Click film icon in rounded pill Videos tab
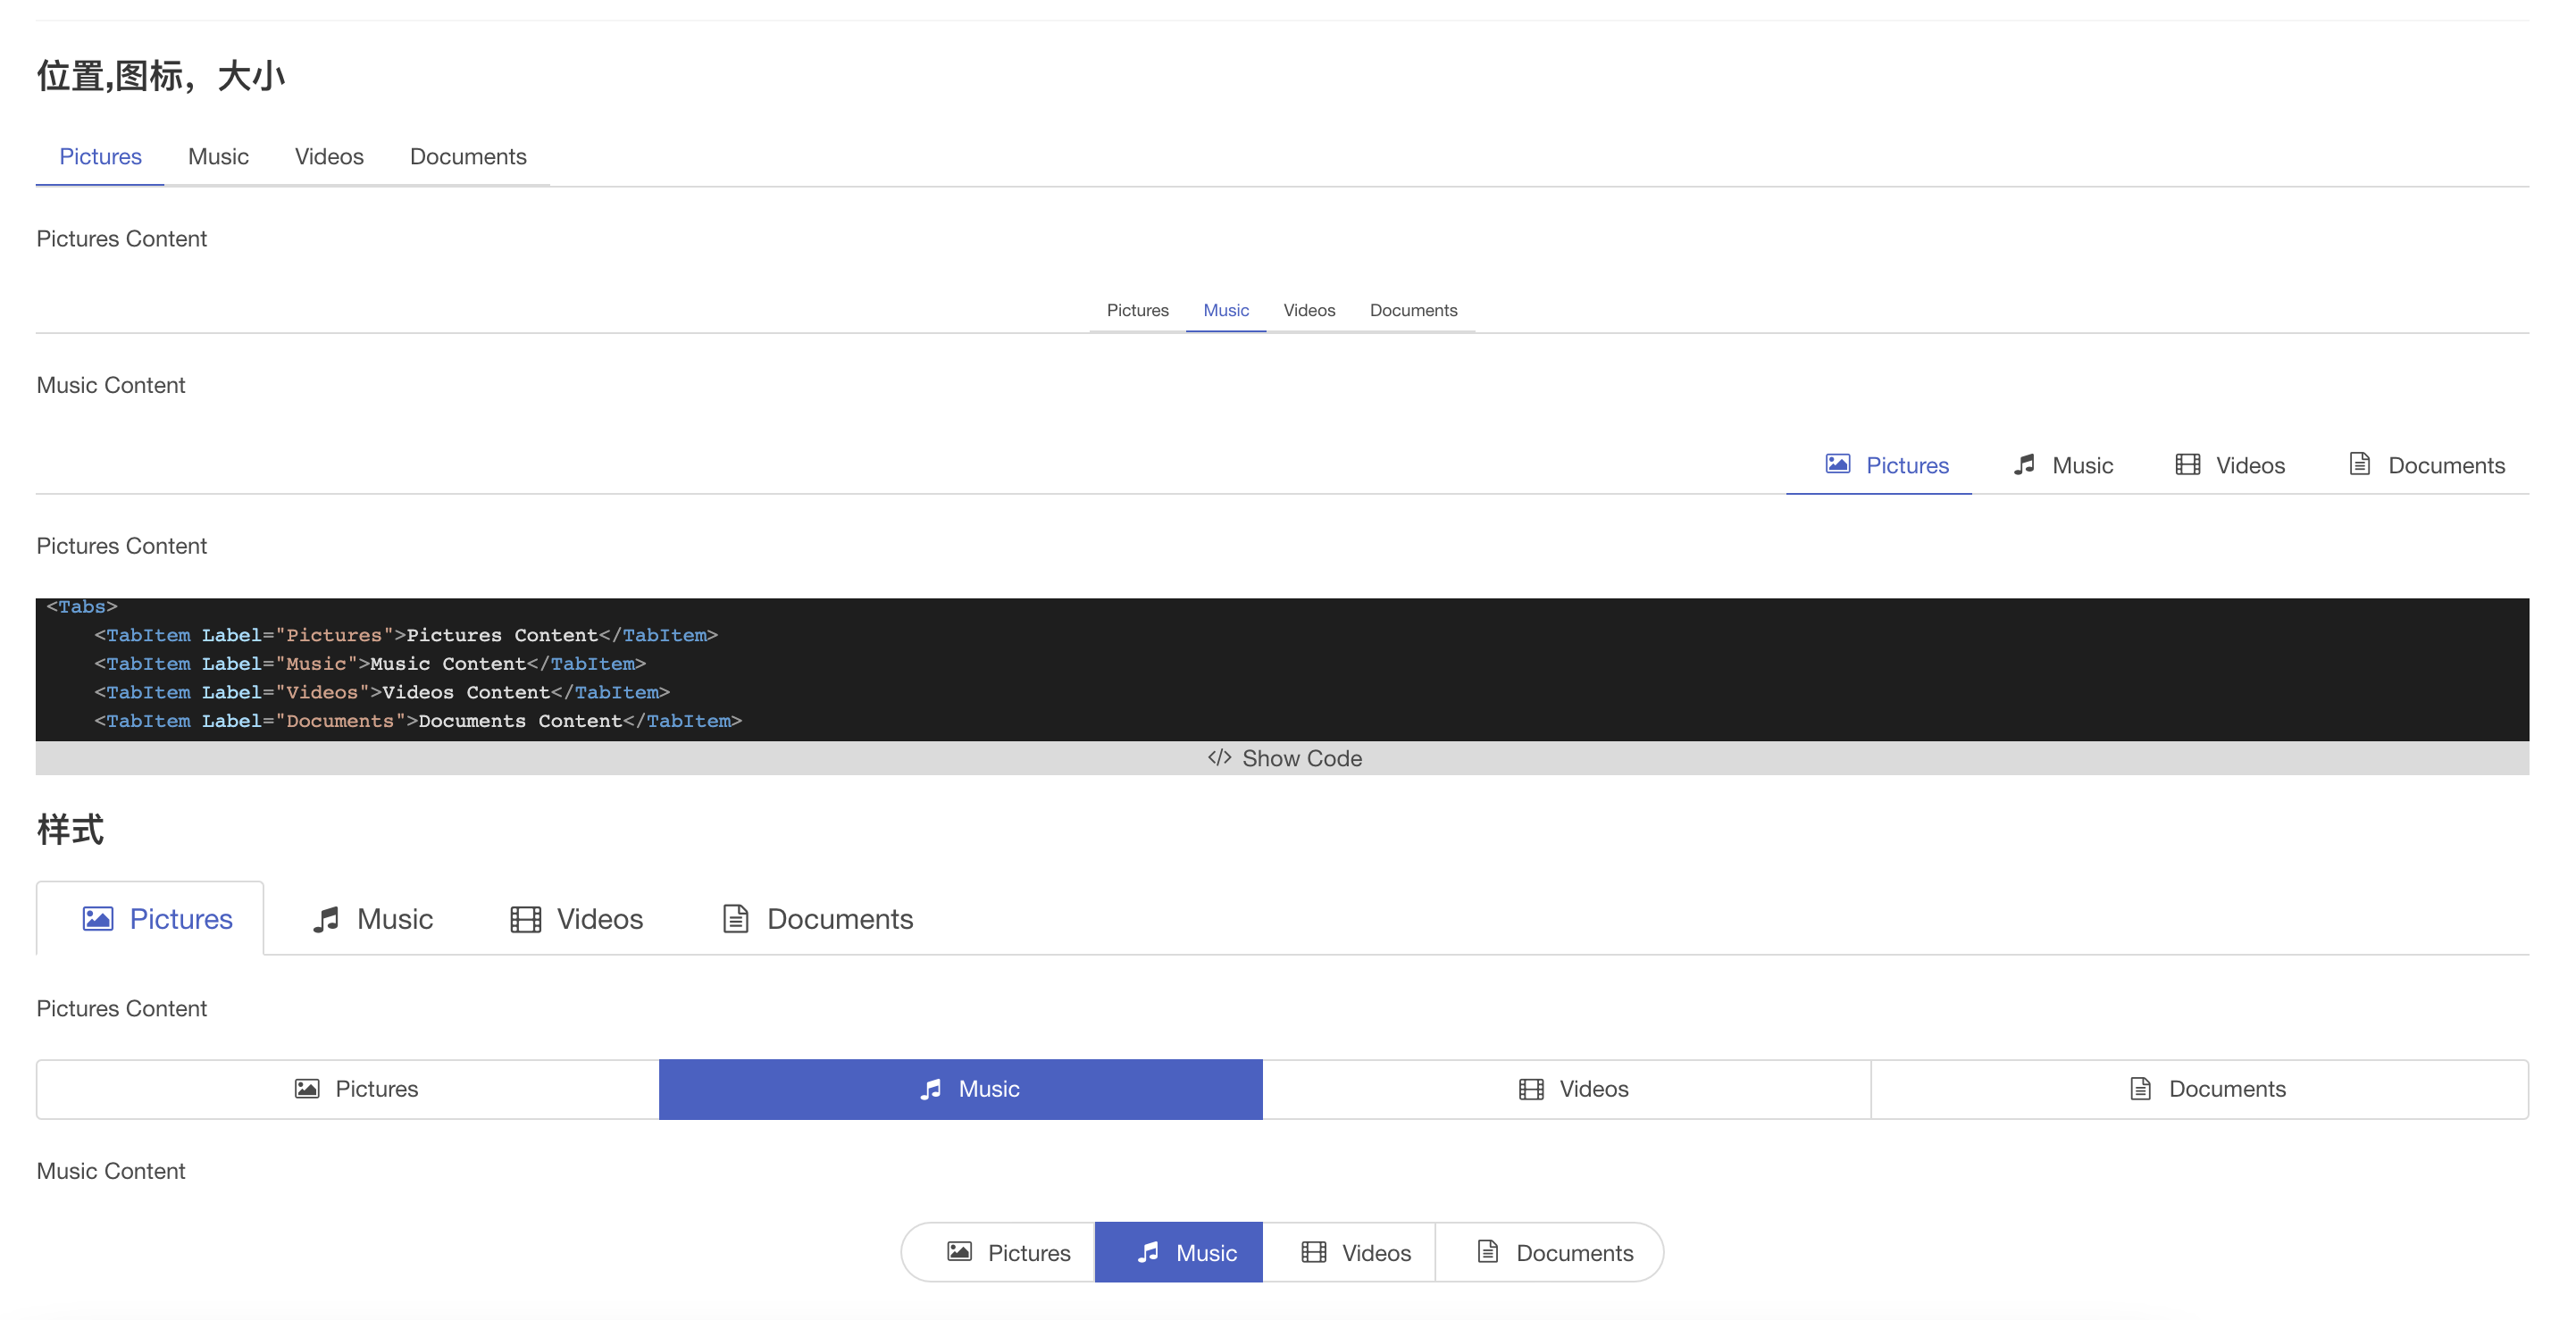The width and height of the screenshot is (2576, 1320). (x=1313, y=1251)
